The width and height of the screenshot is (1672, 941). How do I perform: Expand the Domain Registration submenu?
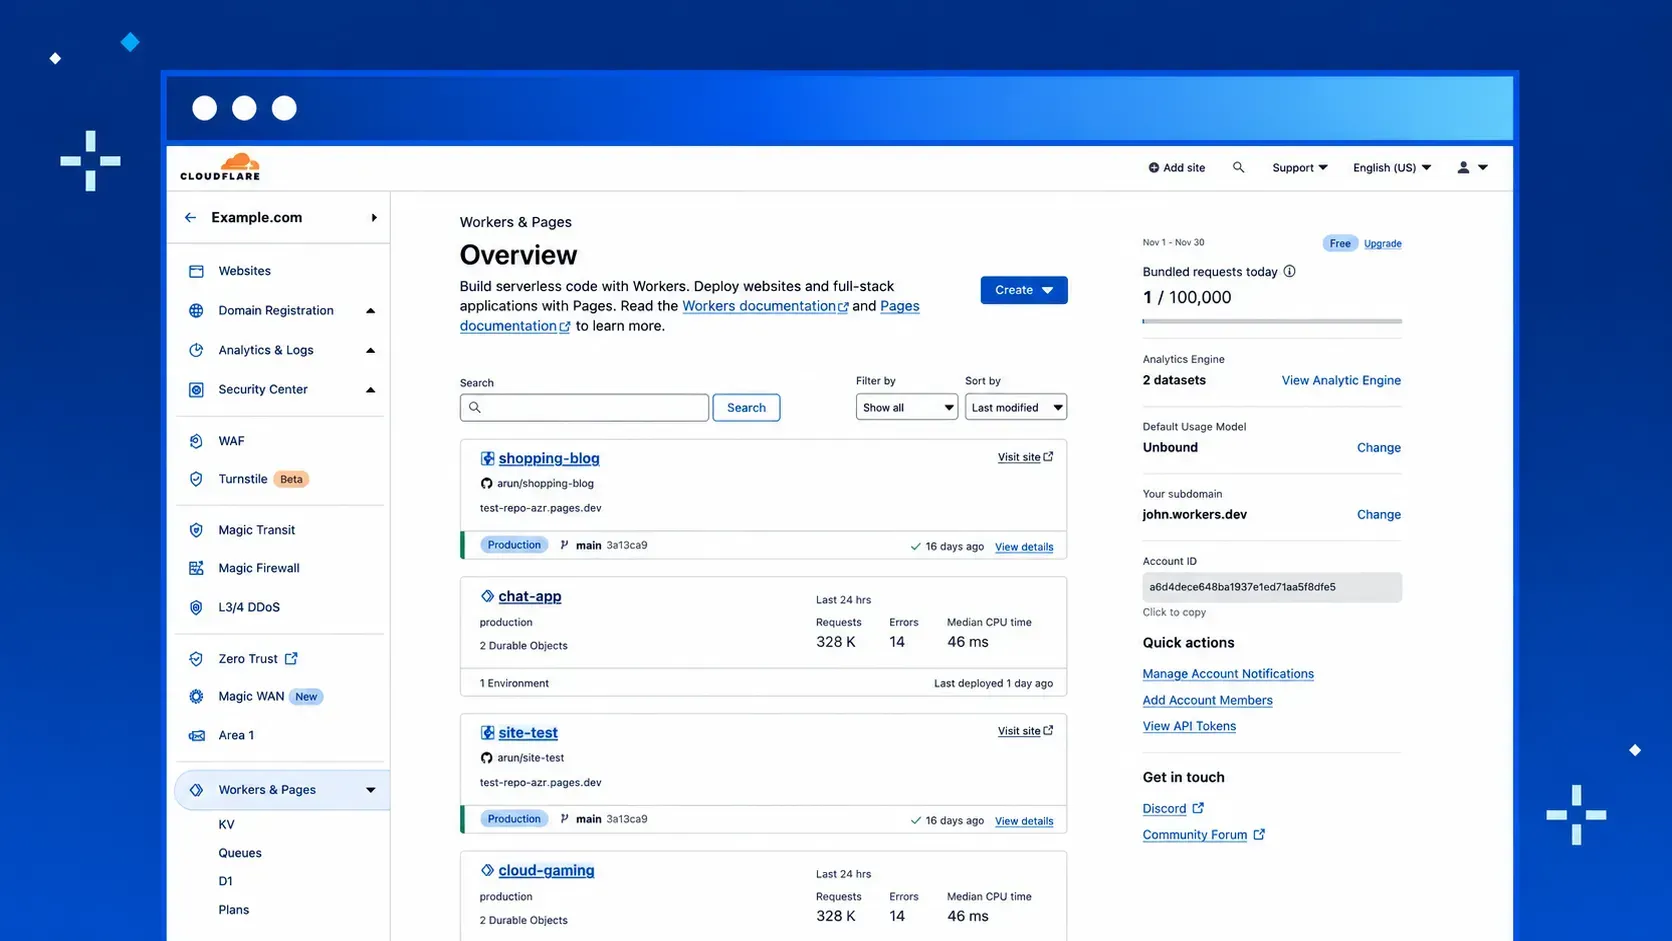tap(370, 310)
